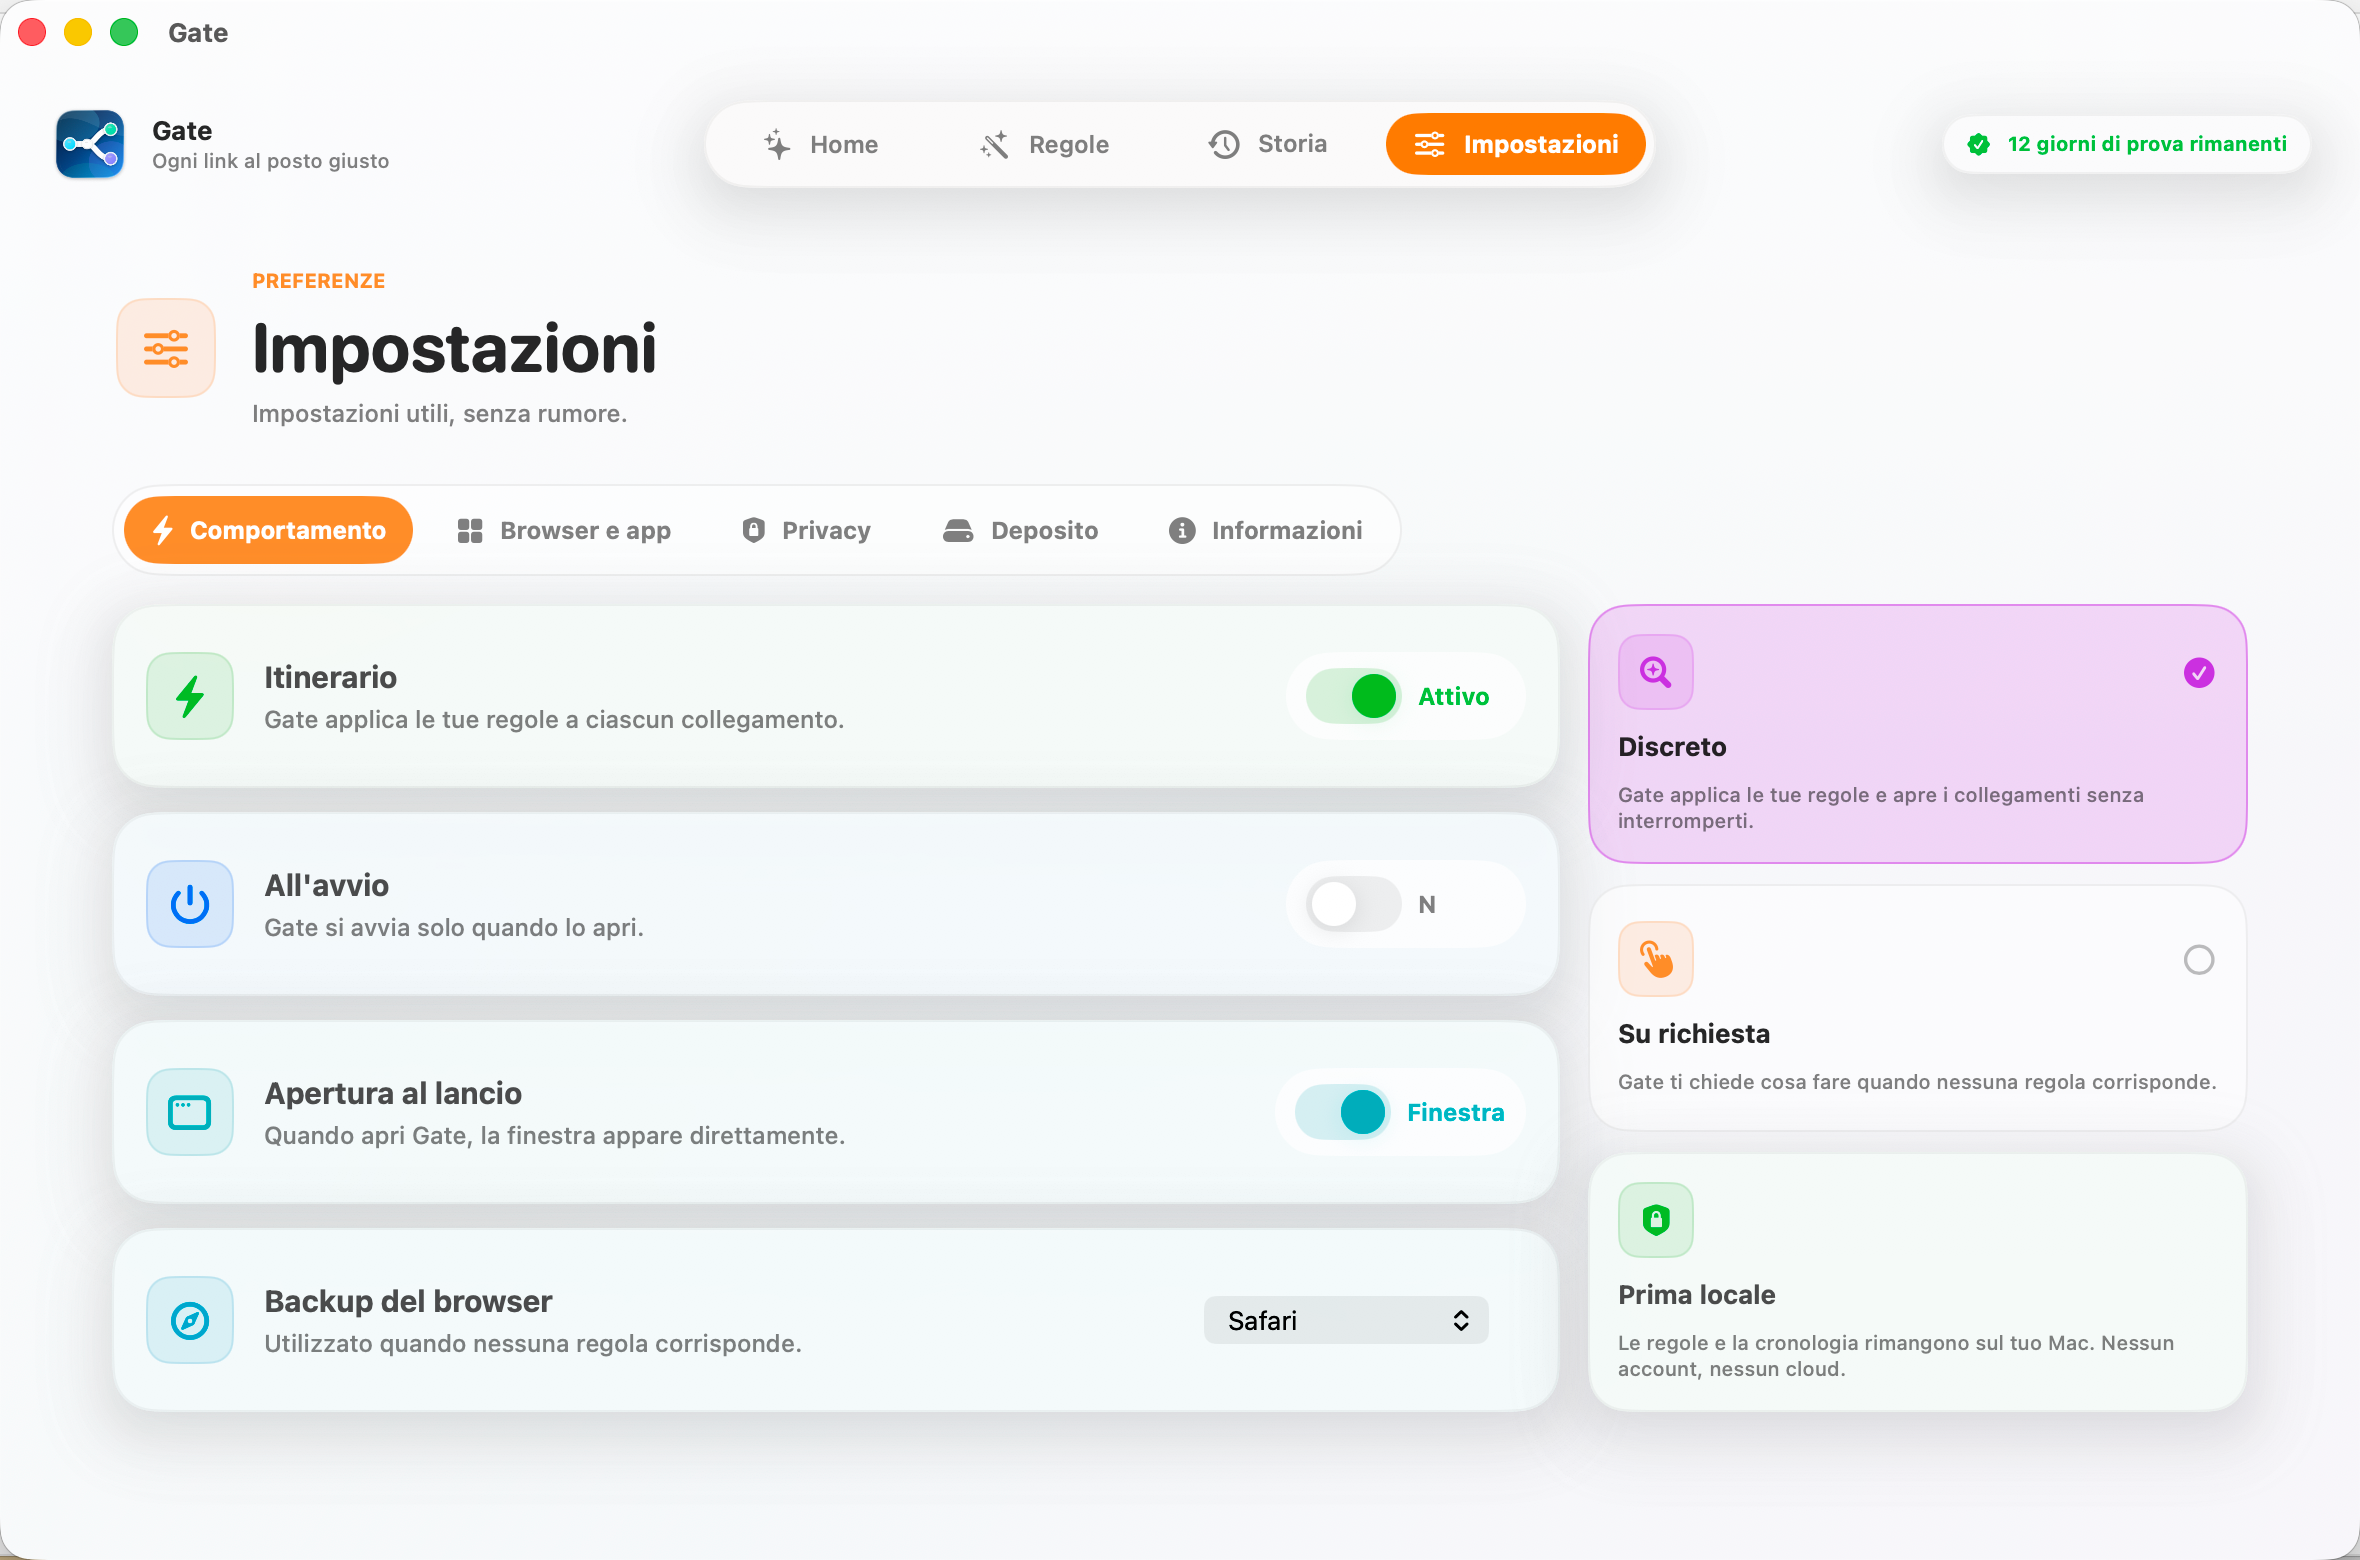This screenshot has height=1560, width=2360.
Task: Click the magnifier icon in Discreto card
Action: (1656, 672)
